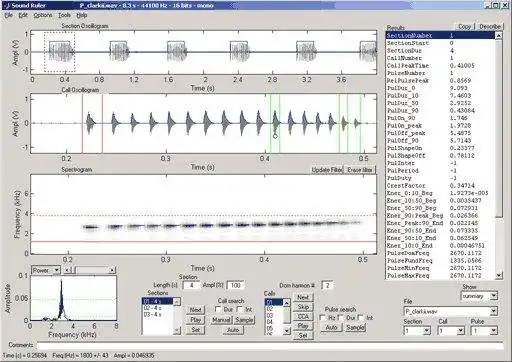Image resolution: width=512 pixels, height=362 pixels.
Task: Click the Copy button above Results
Action: pos(464,27)
